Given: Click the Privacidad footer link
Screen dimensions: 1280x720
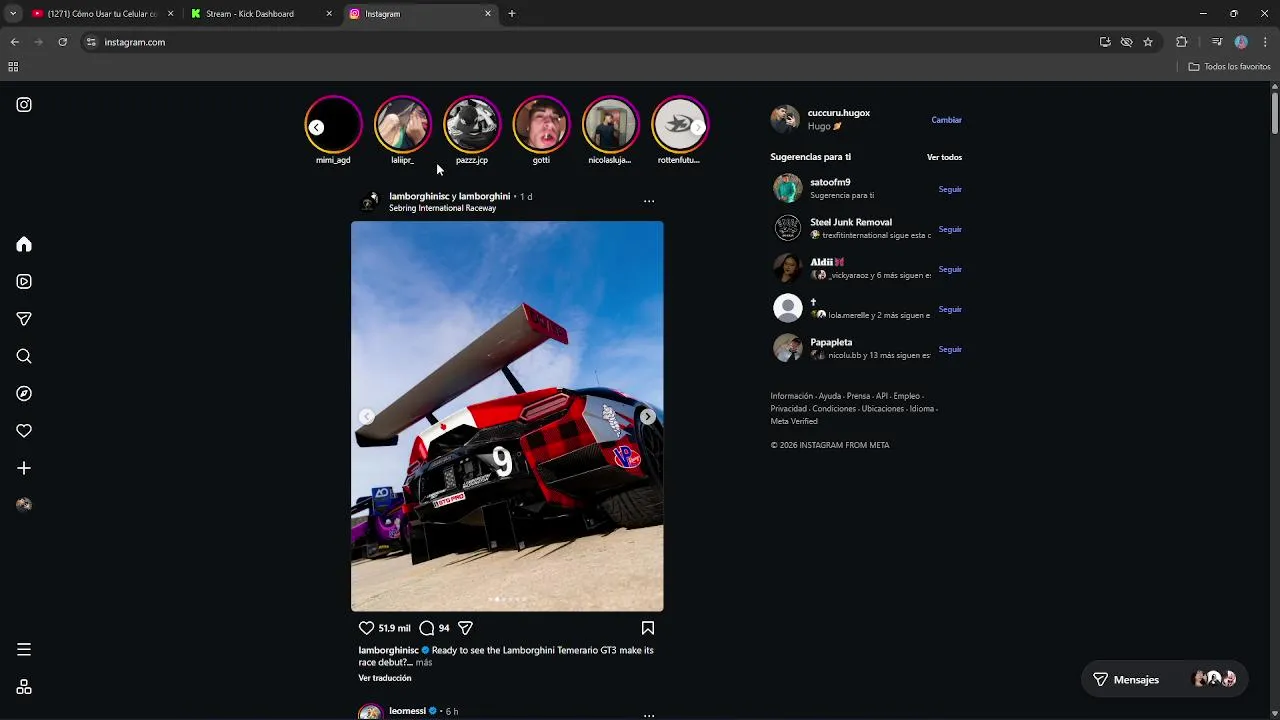Looking at the screenshot, I should (x=788, y=409).
